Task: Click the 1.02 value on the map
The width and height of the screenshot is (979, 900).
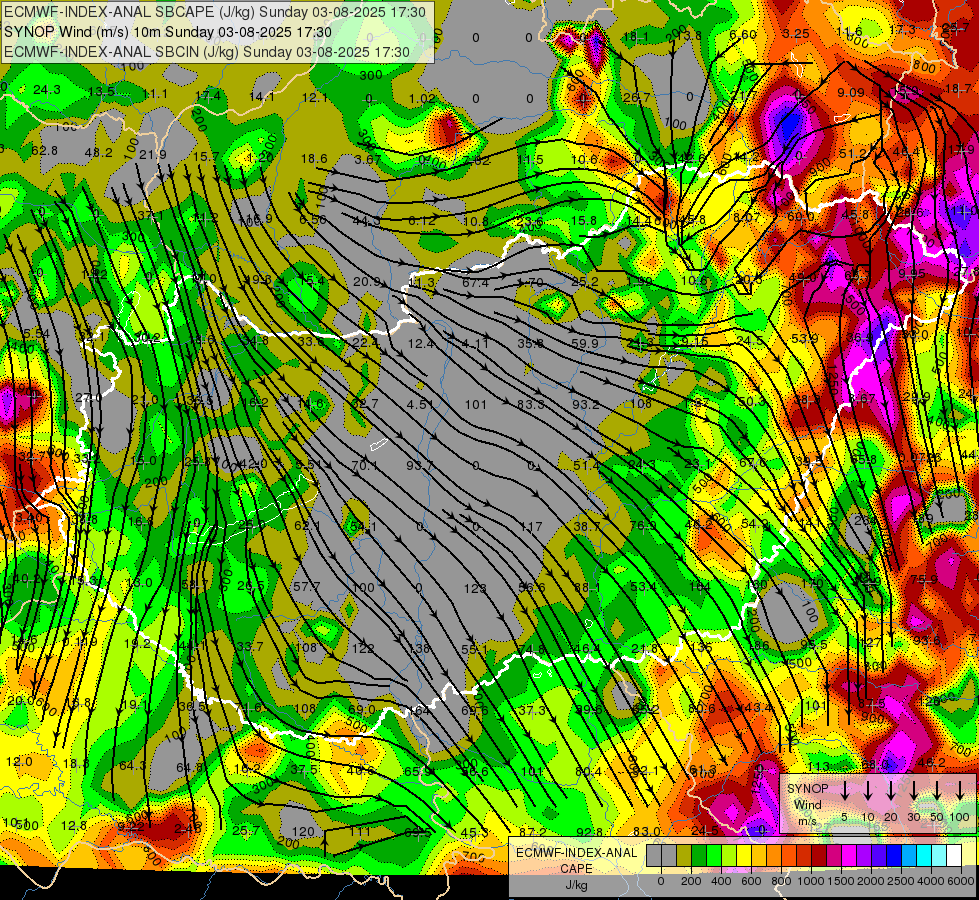Action: [422, 98]
